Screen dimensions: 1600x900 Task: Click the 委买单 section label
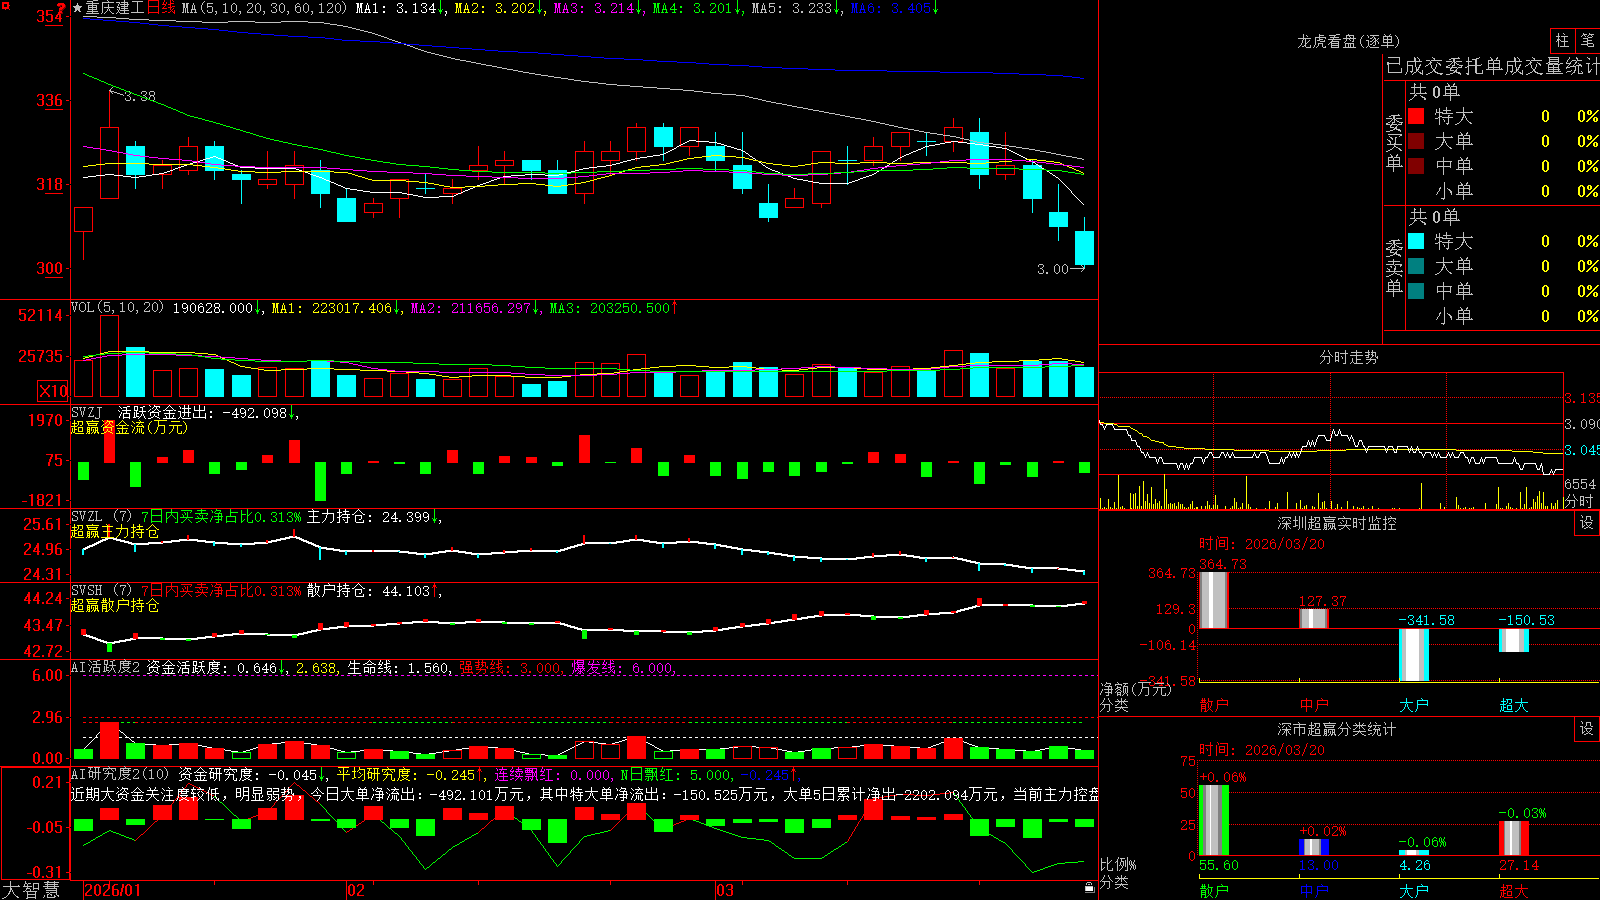[1394, 143]
